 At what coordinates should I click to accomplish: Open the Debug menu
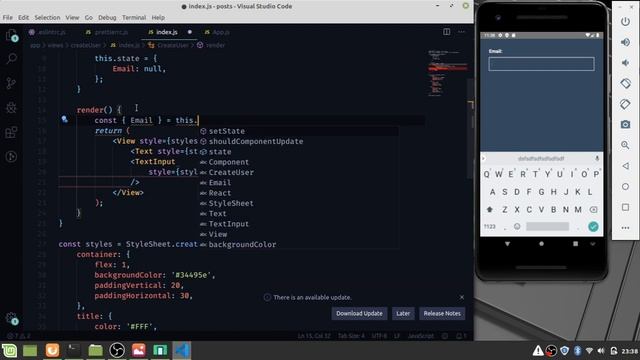(107, 18)
